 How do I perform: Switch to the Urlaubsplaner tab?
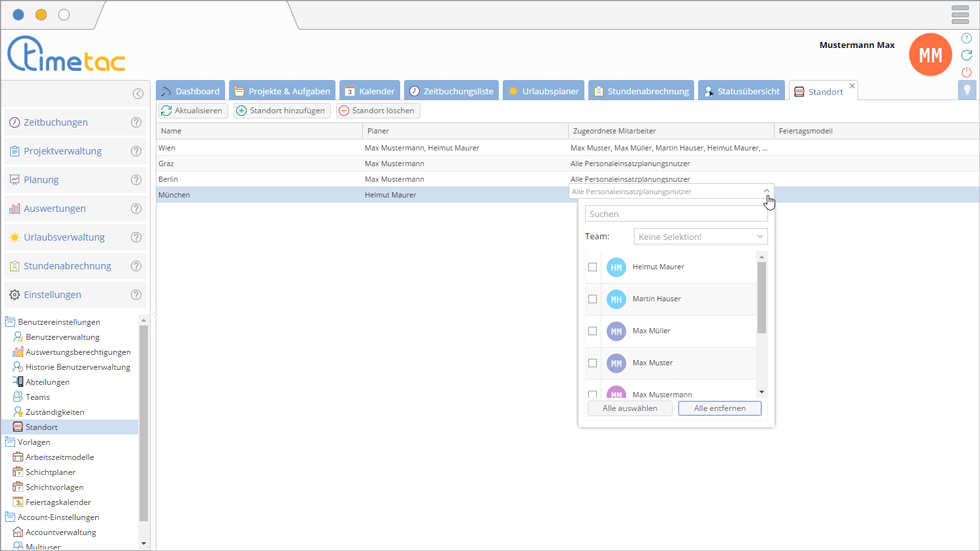click(543, 91)
